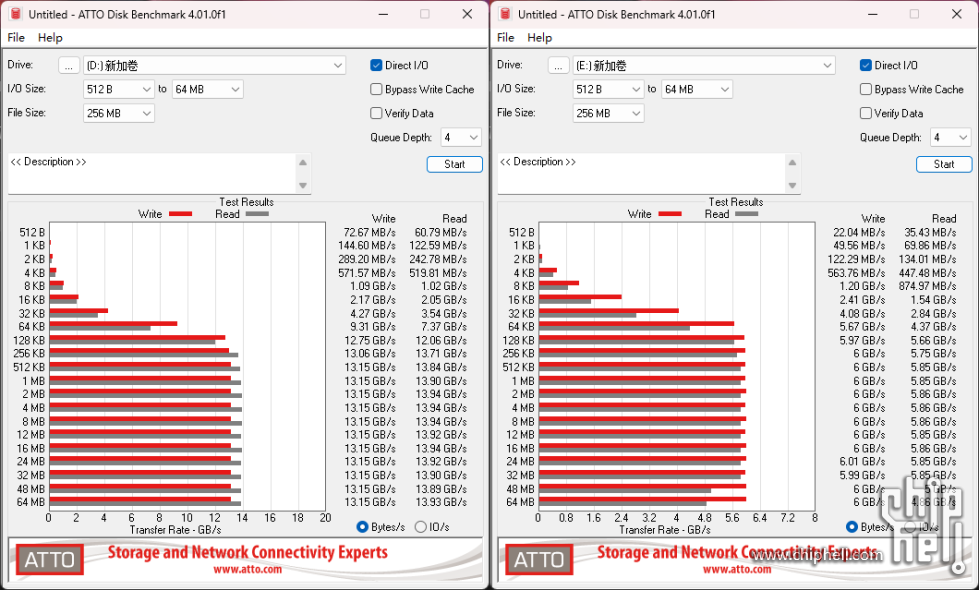Minimize the left ATTO window
The height and width of the screenshot is (590, 979).
384,14
